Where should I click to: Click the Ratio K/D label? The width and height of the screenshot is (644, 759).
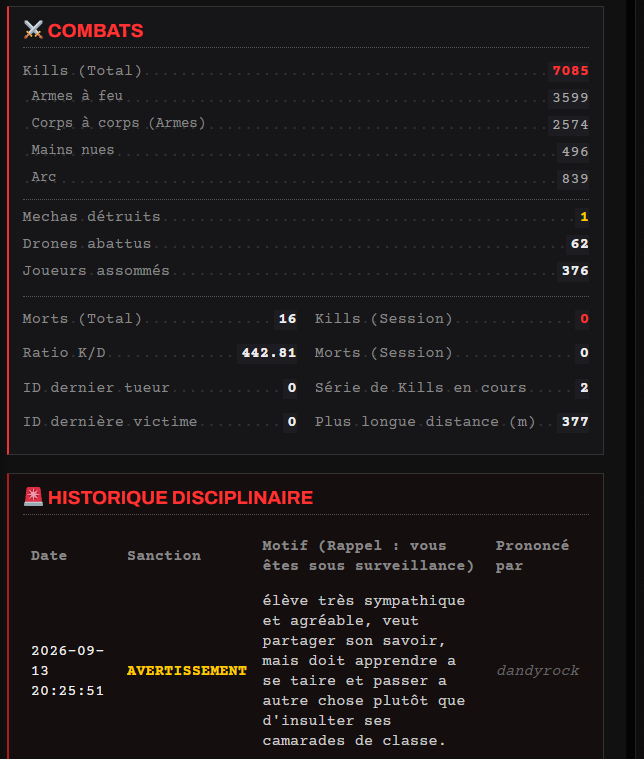click(x=64, y=353)
